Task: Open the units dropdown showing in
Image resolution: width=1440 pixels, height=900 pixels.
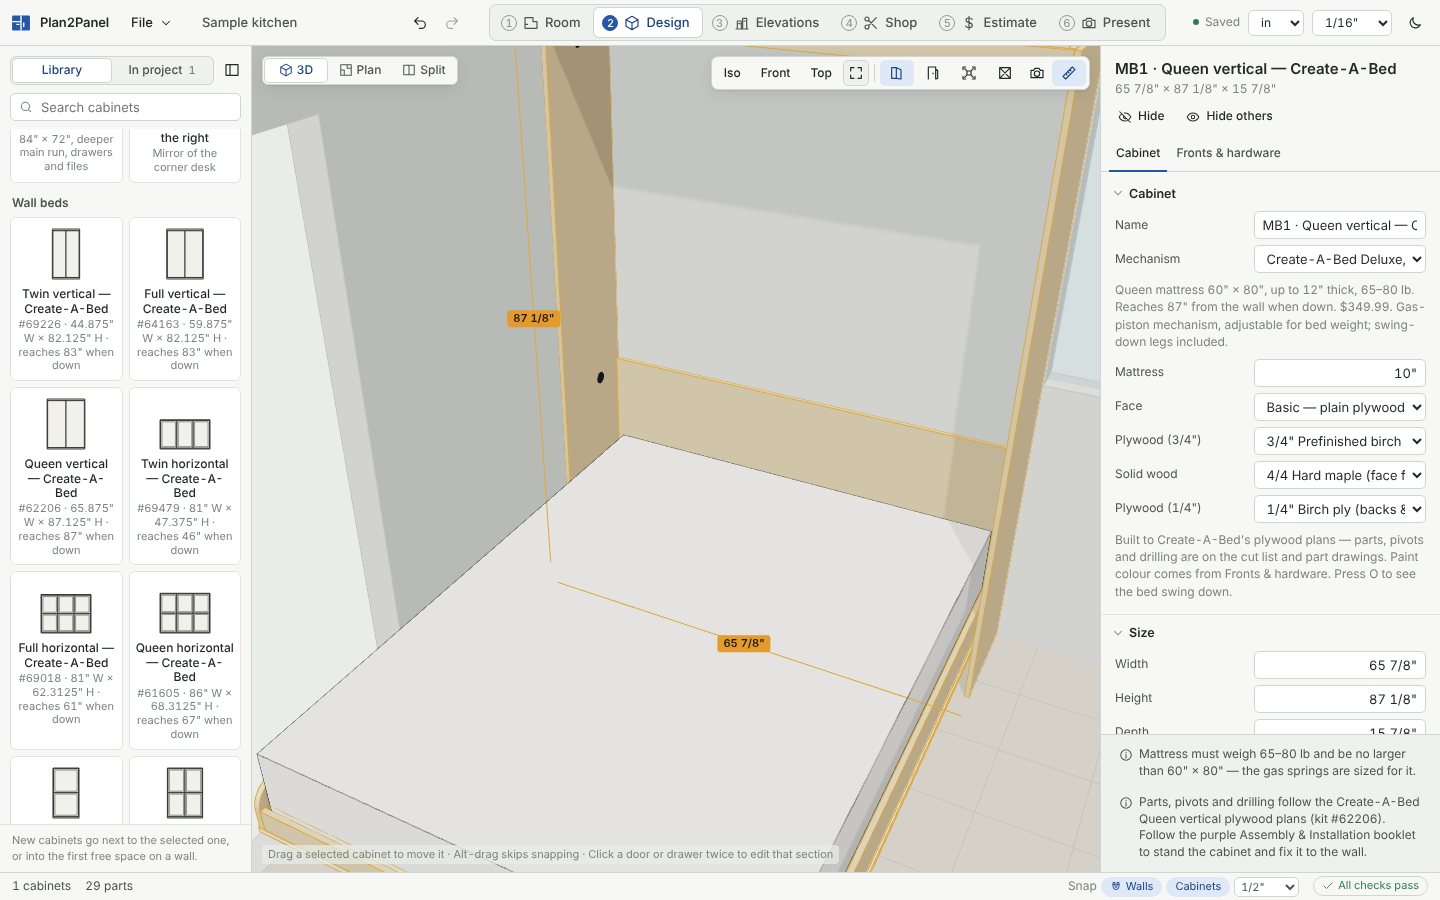Action: pyautogui.click(x=1276, y=23)
